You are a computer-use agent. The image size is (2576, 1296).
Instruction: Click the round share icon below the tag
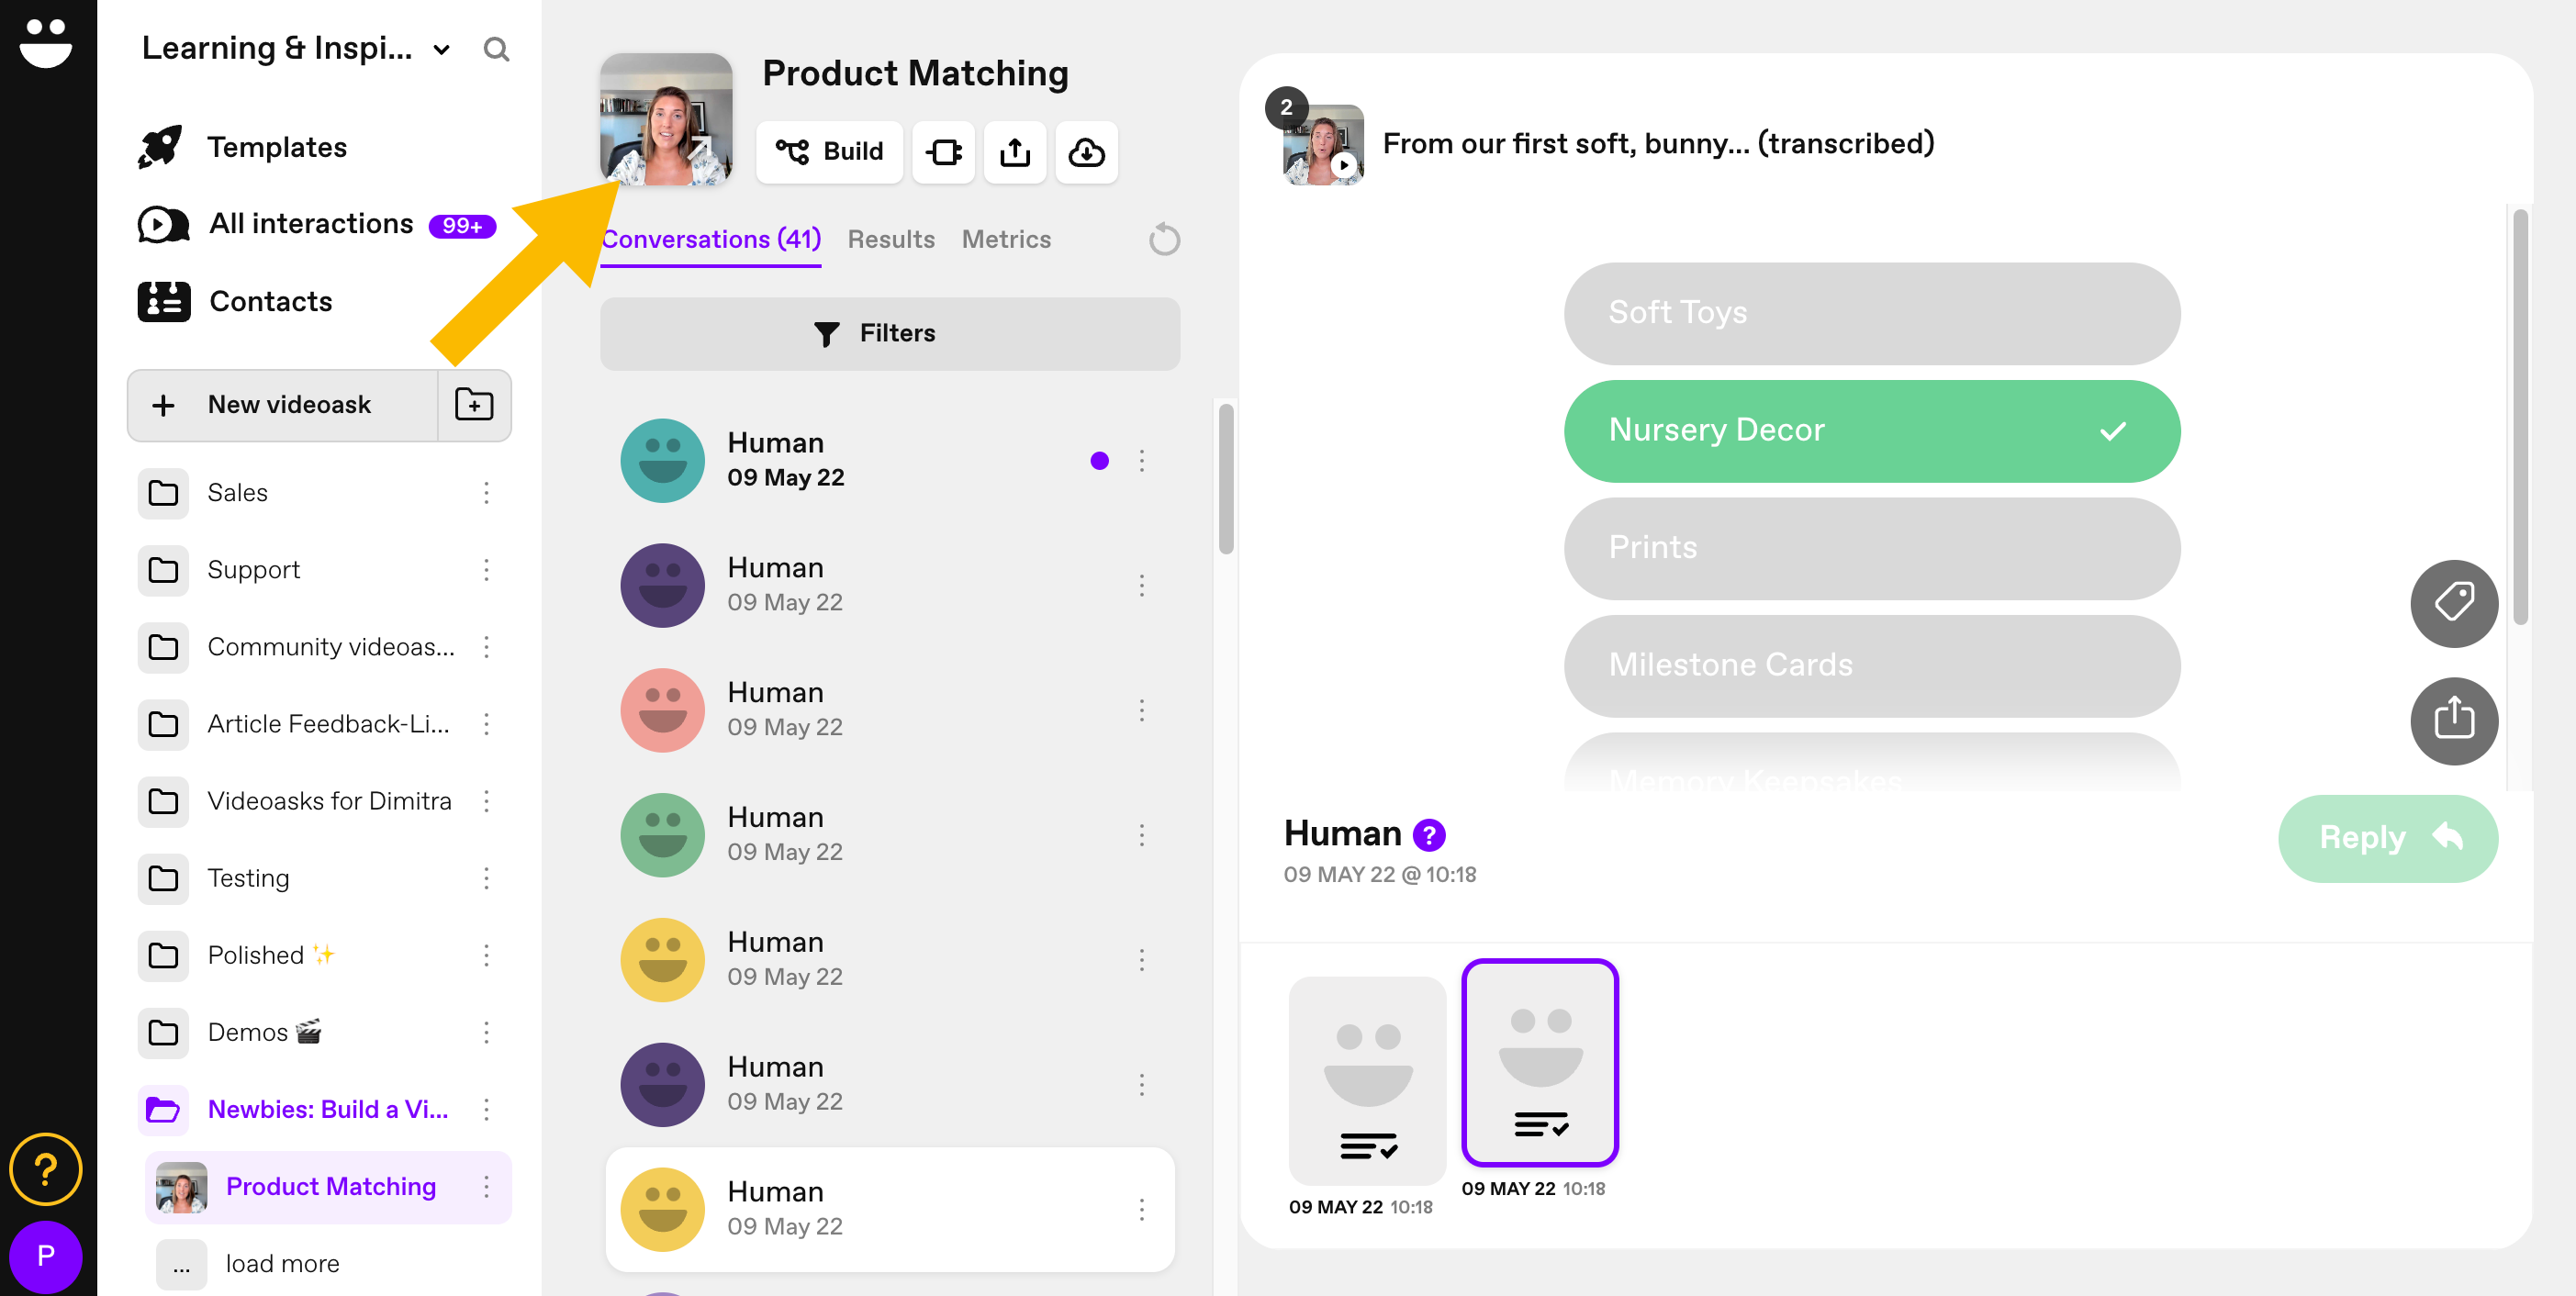[2453, 720]
